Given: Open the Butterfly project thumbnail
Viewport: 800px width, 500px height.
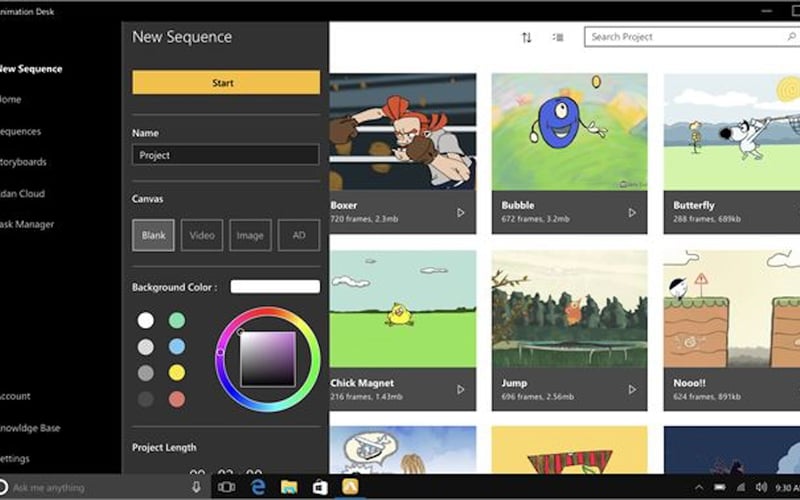Looking at the screenshot, I should coord(732,132).
